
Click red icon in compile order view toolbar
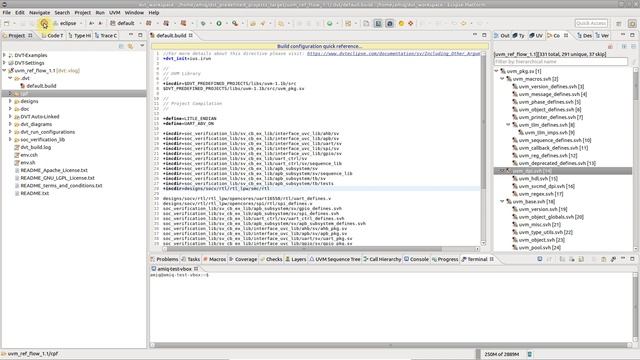pos(610,47)
